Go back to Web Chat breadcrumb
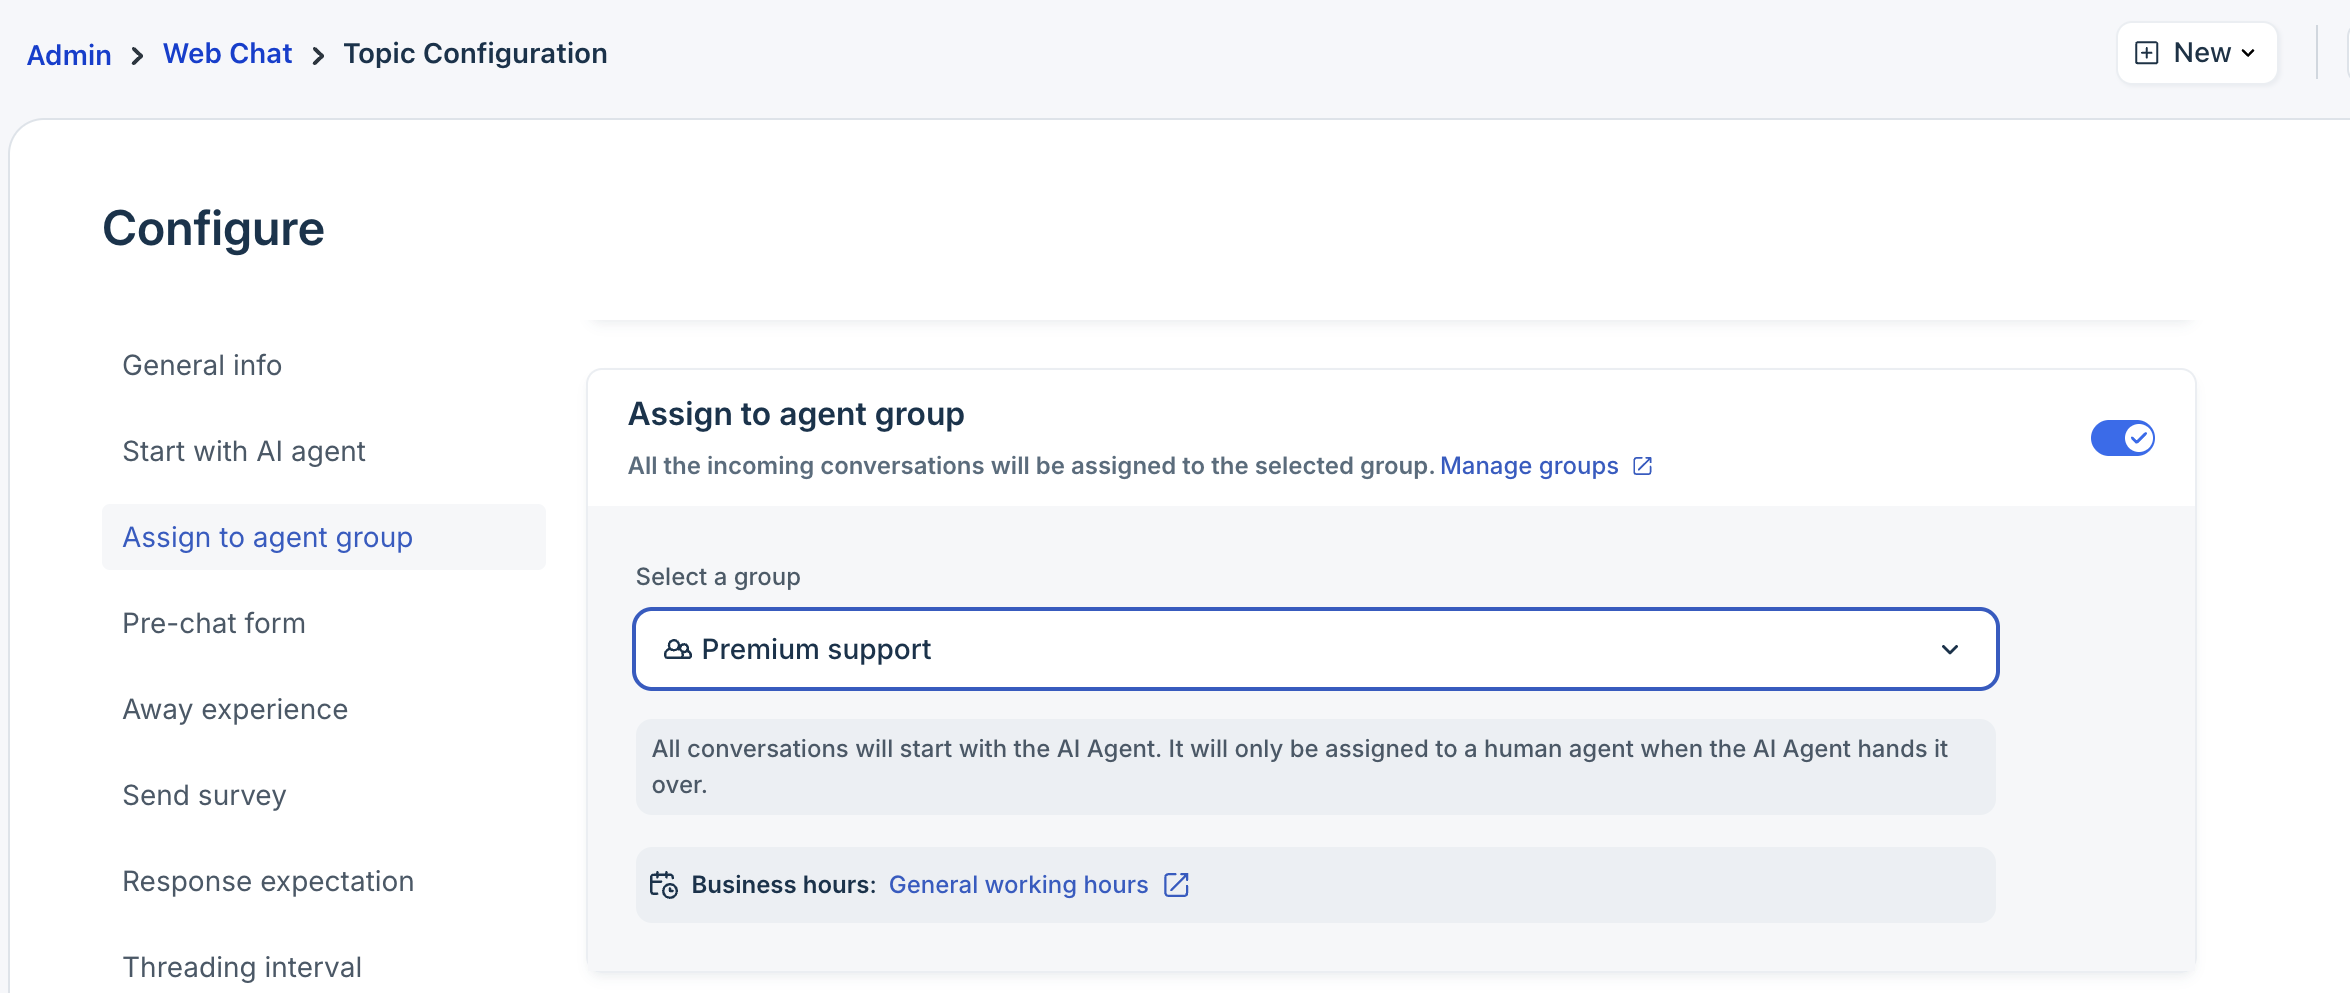This screenshot has width=2350, height=993. (x=227, y=54)
